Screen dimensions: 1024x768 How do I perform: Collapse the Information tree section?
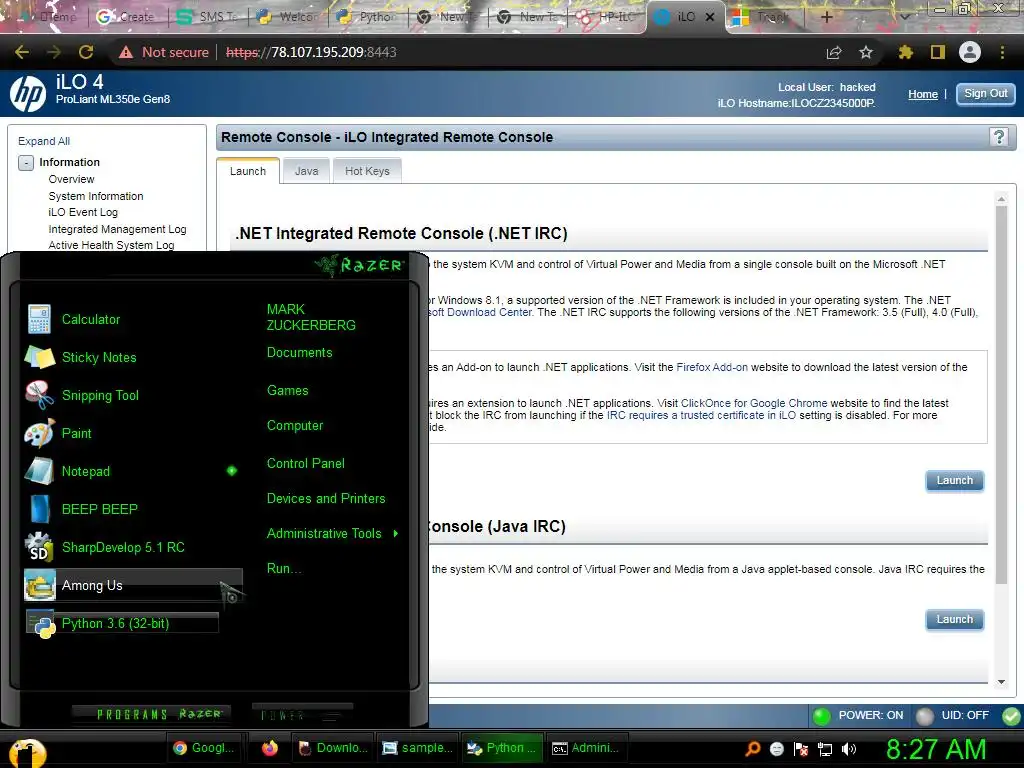coord(25,163)
